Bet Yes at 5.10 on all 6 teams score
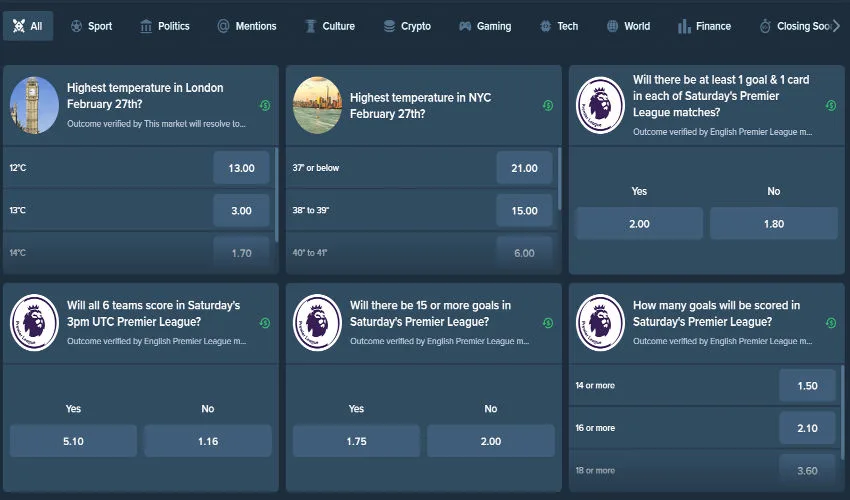Screen dimensions: 850x500 pyautogui.click(x=73, y=441)
